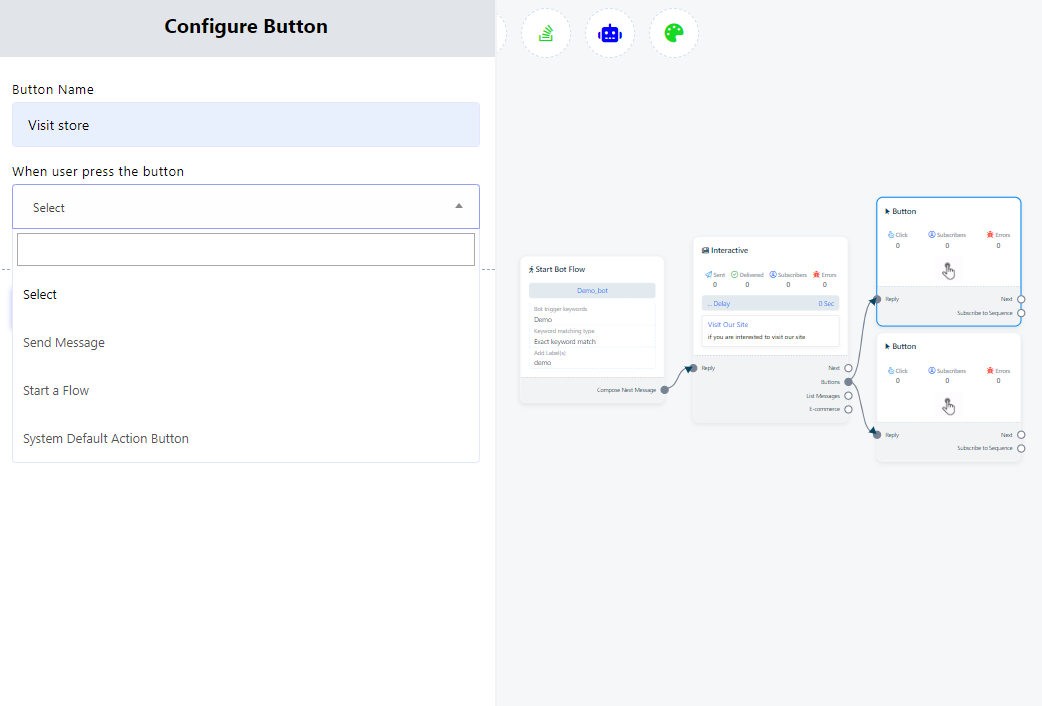This screenshot has width=1042, height=706.
Task: Click the green stacked-layers toolbar icon
Action: (546, 33)
